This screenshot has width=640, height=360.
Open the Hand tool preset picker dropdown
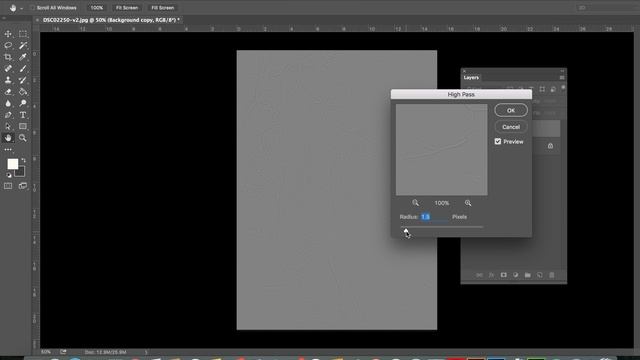pos(22,8)
